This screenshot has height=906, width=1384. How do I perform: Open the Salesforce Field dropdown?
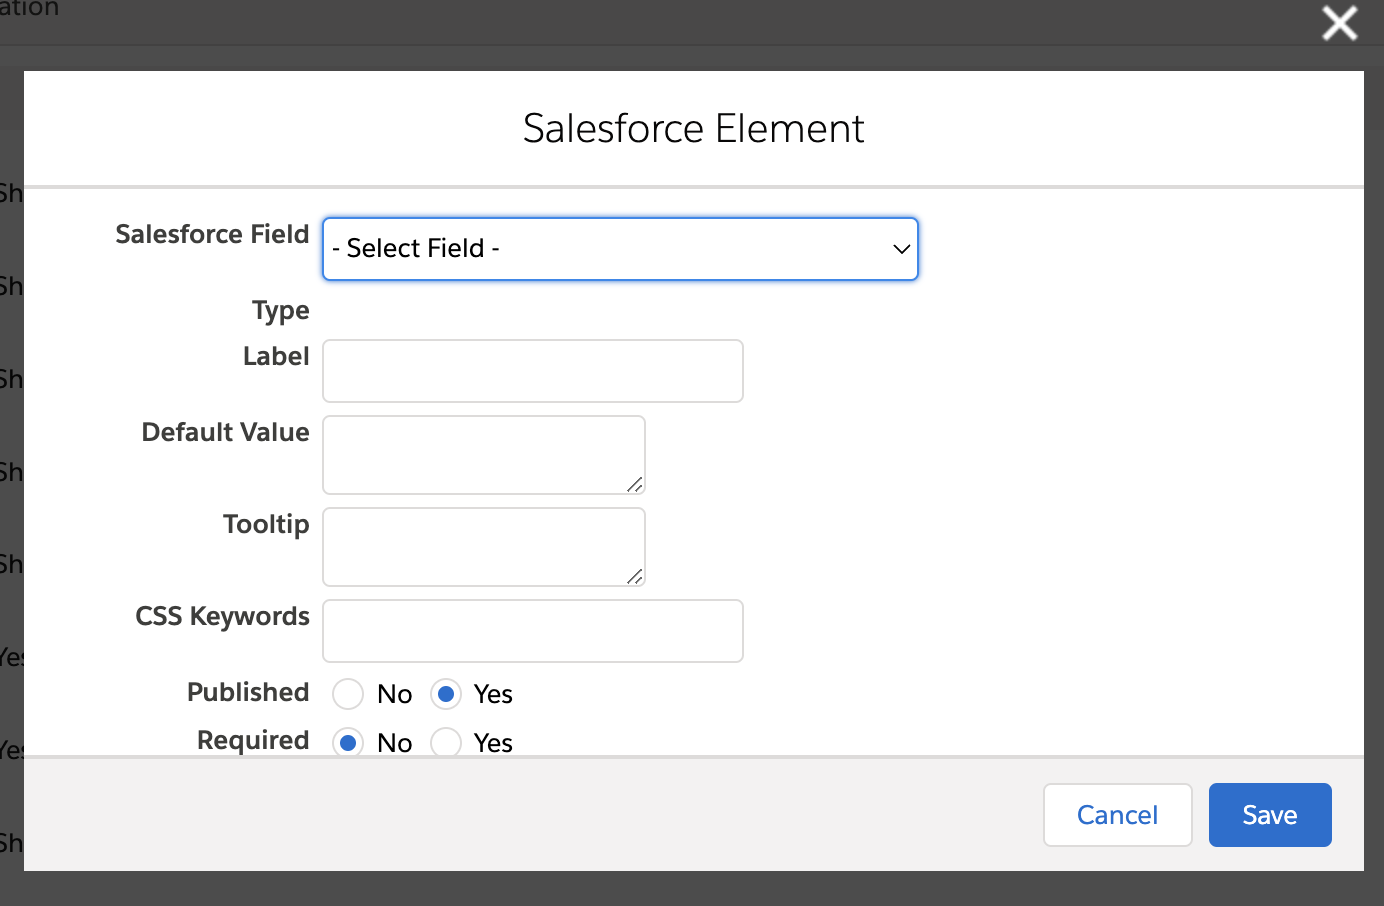tap(620, 249)
